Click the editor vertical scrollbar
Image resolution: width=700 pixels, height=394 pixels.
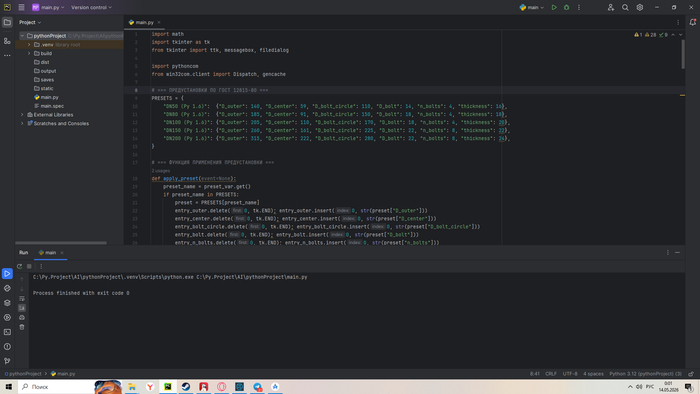pyautogui.click(x=683, y=54)
